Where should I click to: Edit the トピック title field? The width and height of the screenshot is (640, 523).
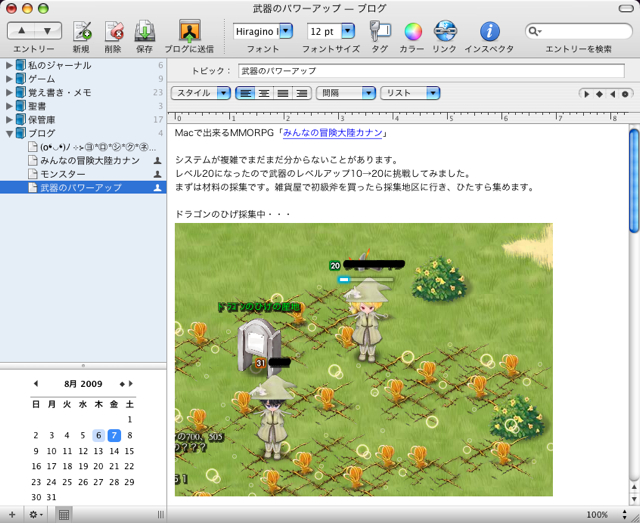431,71
